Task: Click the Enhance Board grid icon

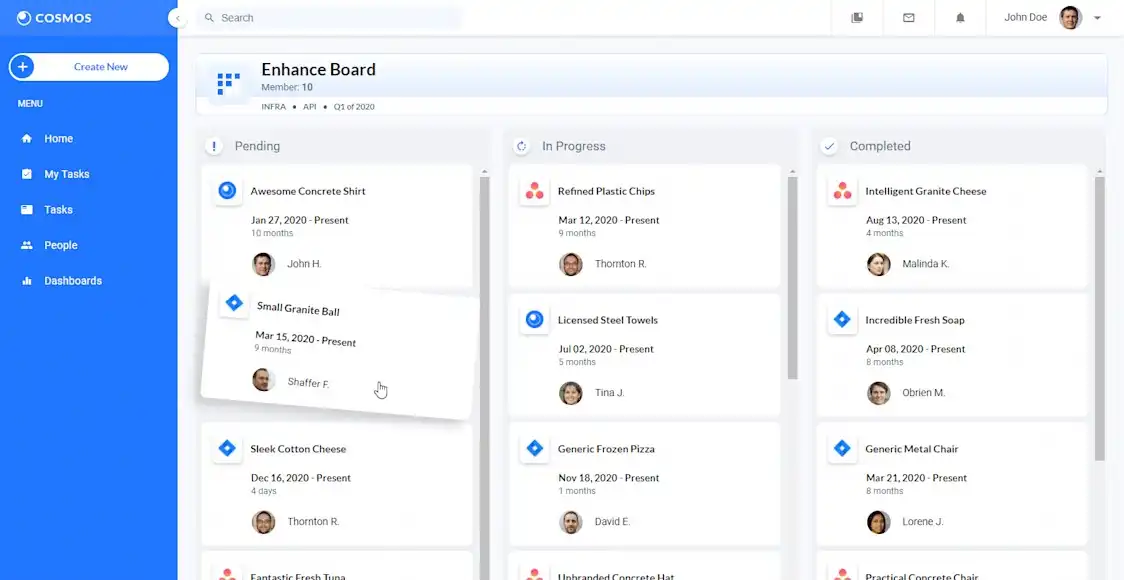Action: [x=229, y=83]
